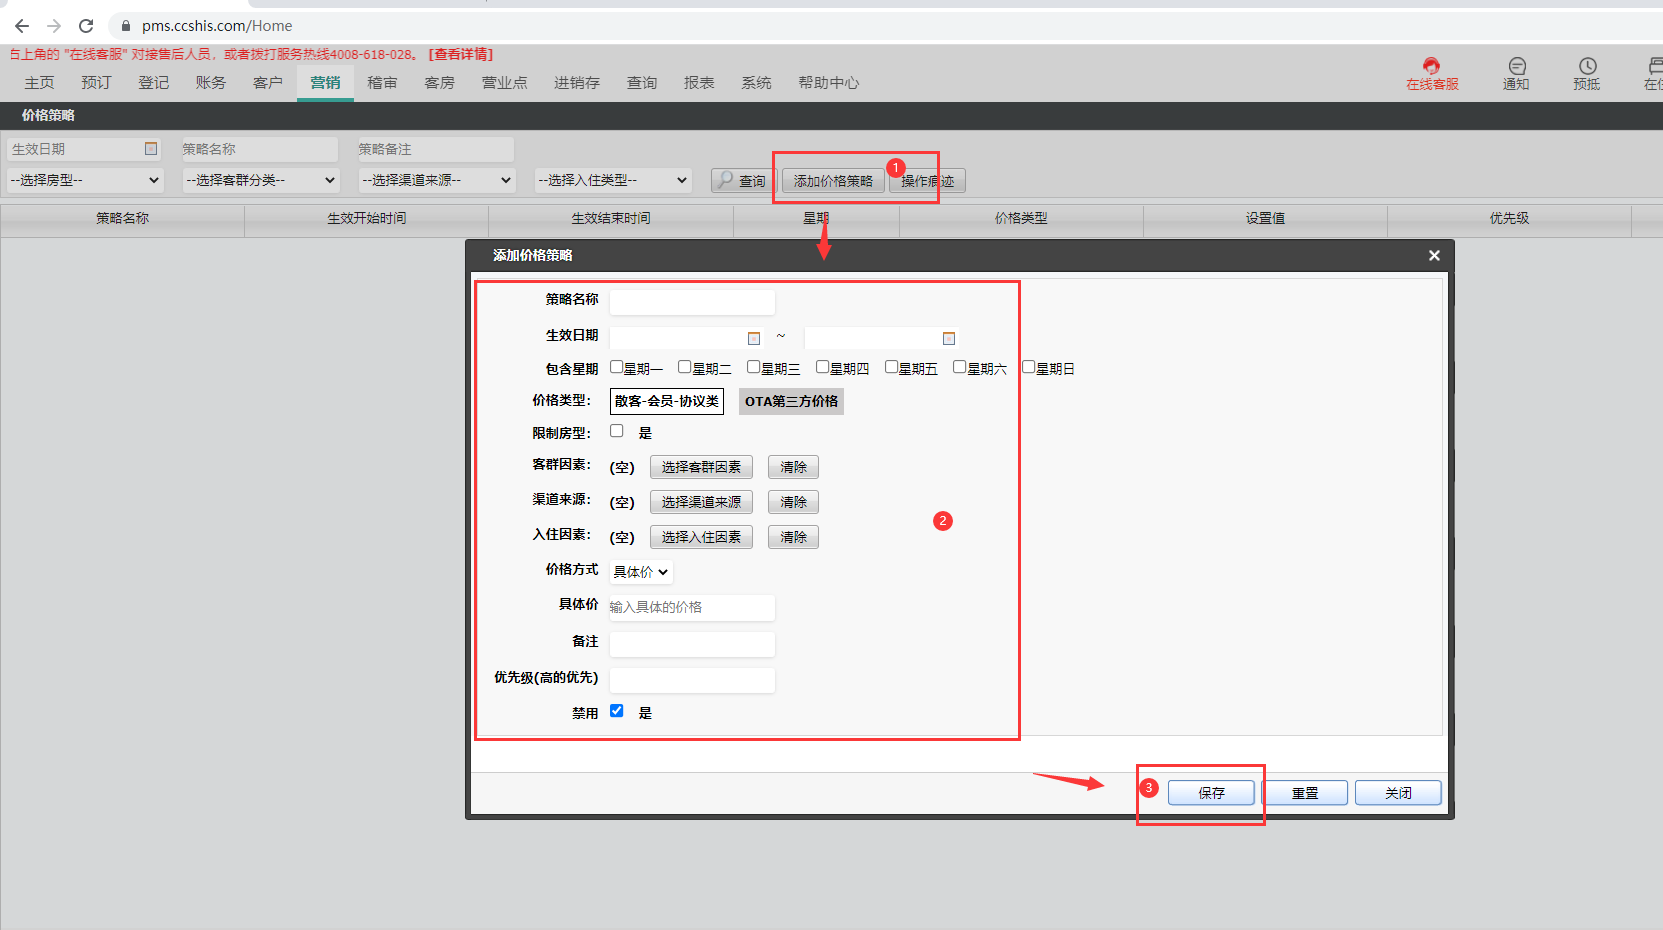Open the 预抵 arrivals clock icon

(x=1587, y=74)
